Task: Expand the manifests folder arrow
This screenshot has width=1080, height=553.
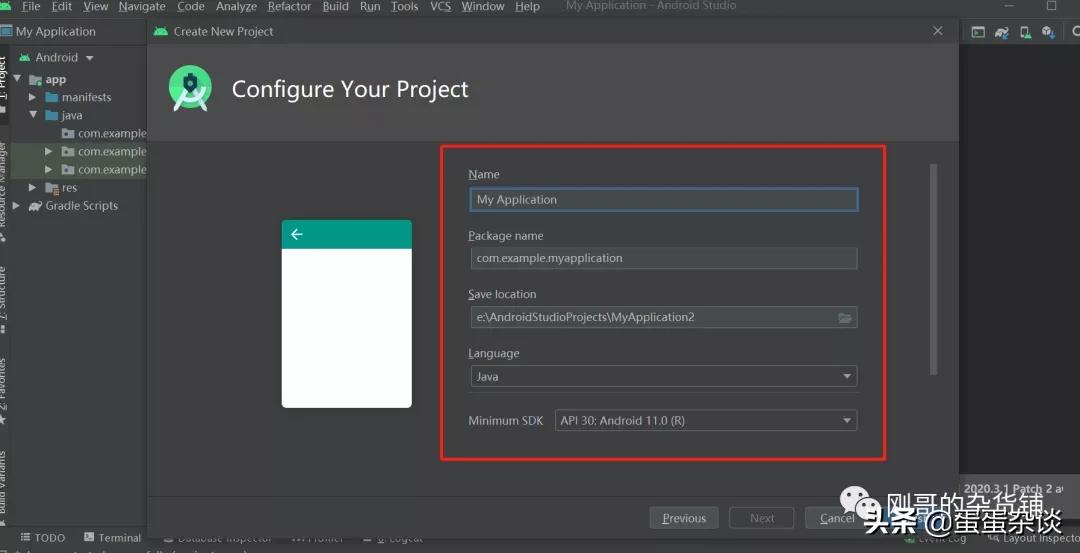Action: [32, 97]
